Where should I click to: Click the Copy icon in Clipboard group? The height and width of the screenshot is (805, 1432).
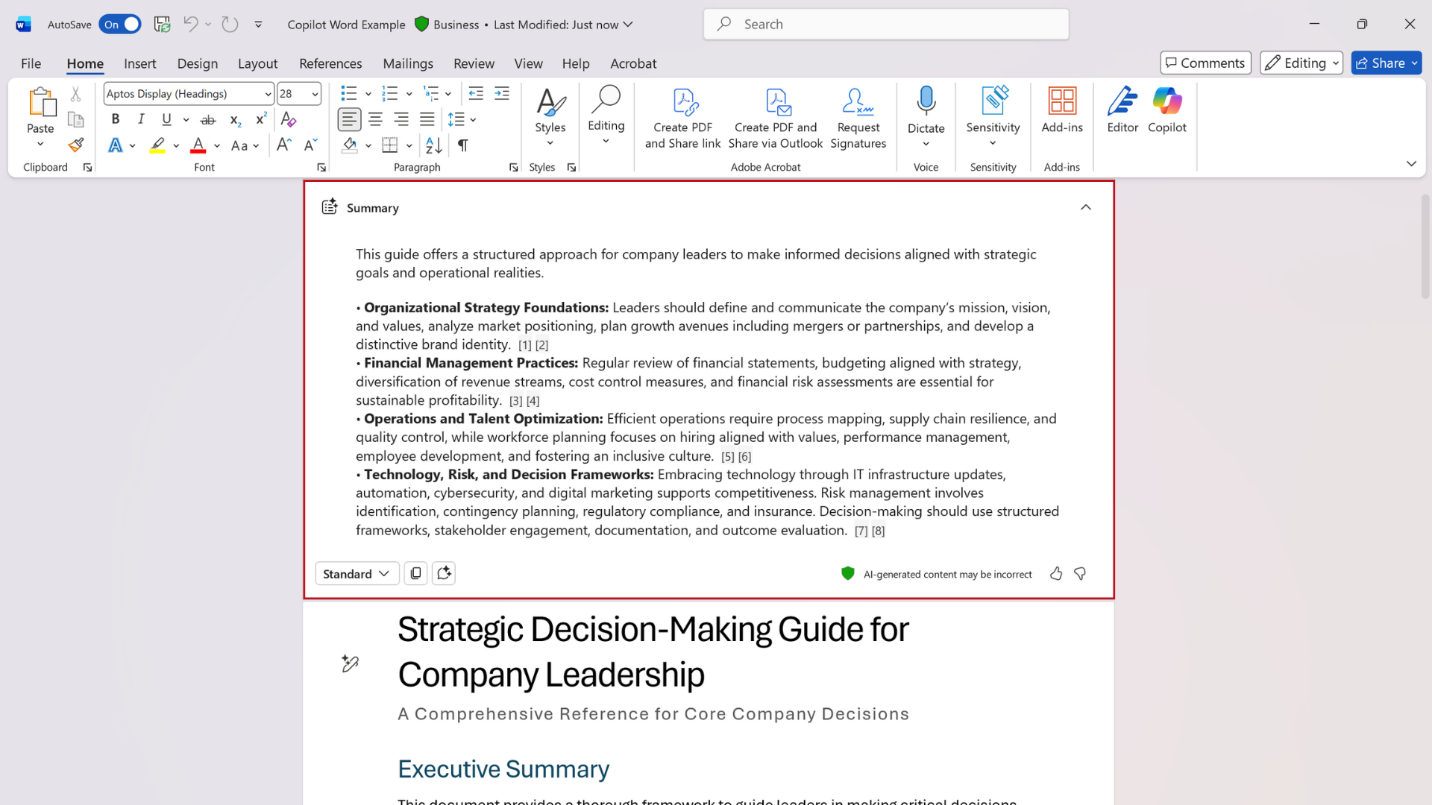76,119
